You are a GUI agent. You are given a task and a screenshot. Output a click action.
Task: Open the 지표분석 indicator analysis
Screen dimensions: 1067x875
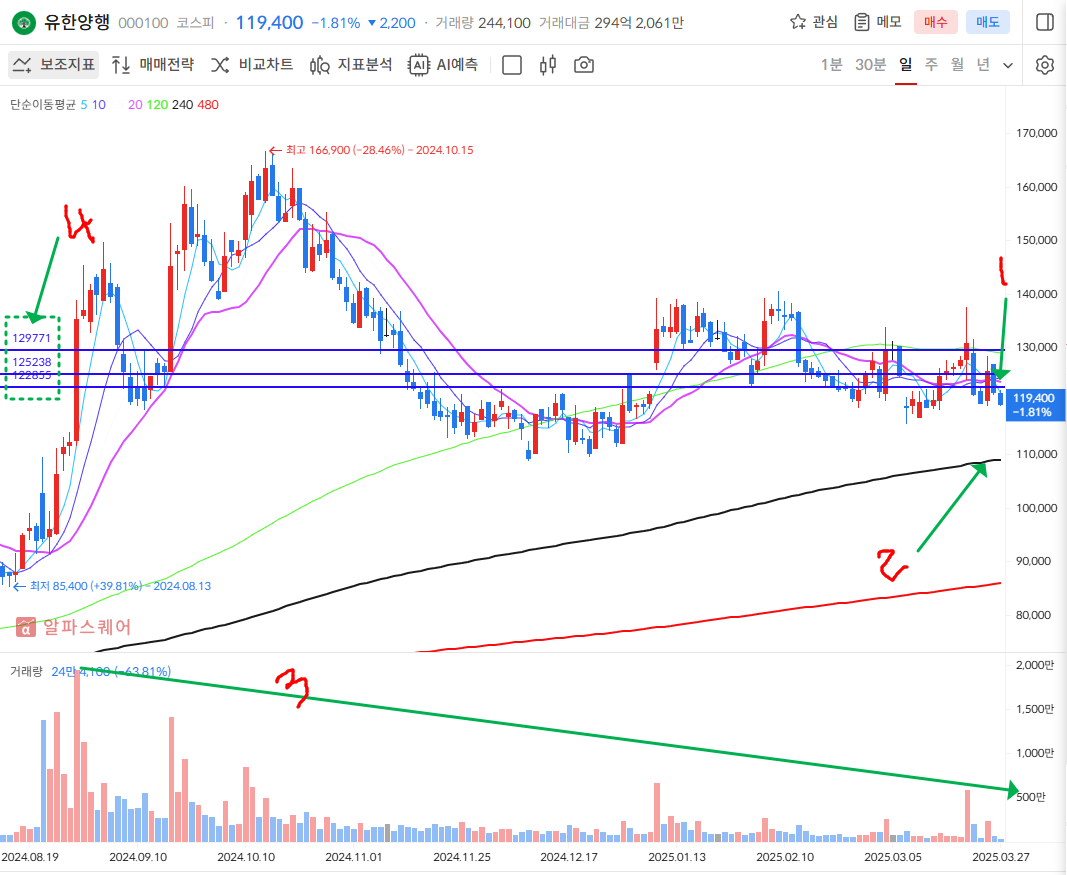tap(350, 65)
